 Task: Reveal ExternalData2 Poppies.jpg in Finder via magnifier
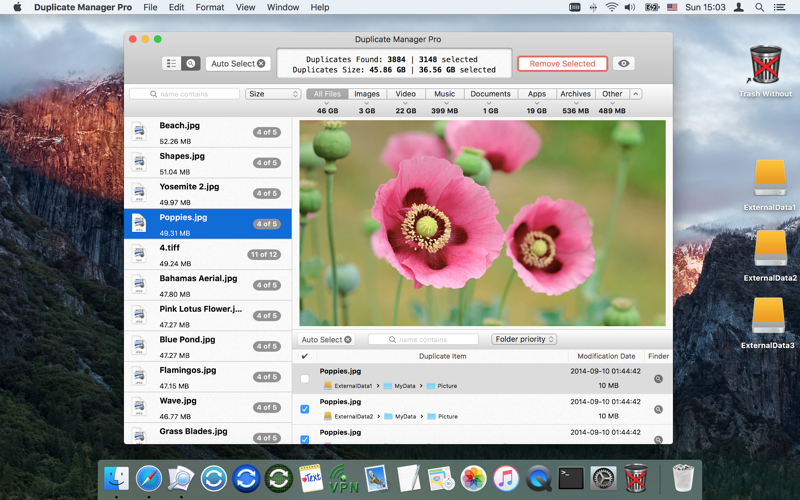point(658,409)
